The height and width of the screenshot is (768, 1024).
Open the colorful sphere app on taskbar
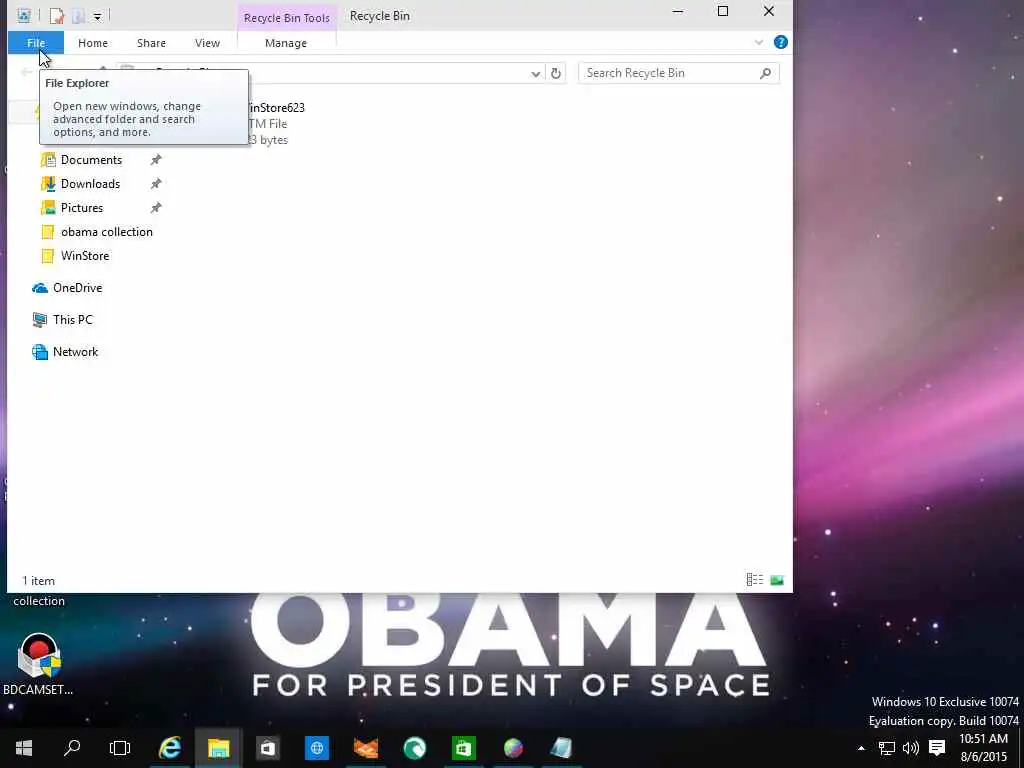[x=513, y=748]
